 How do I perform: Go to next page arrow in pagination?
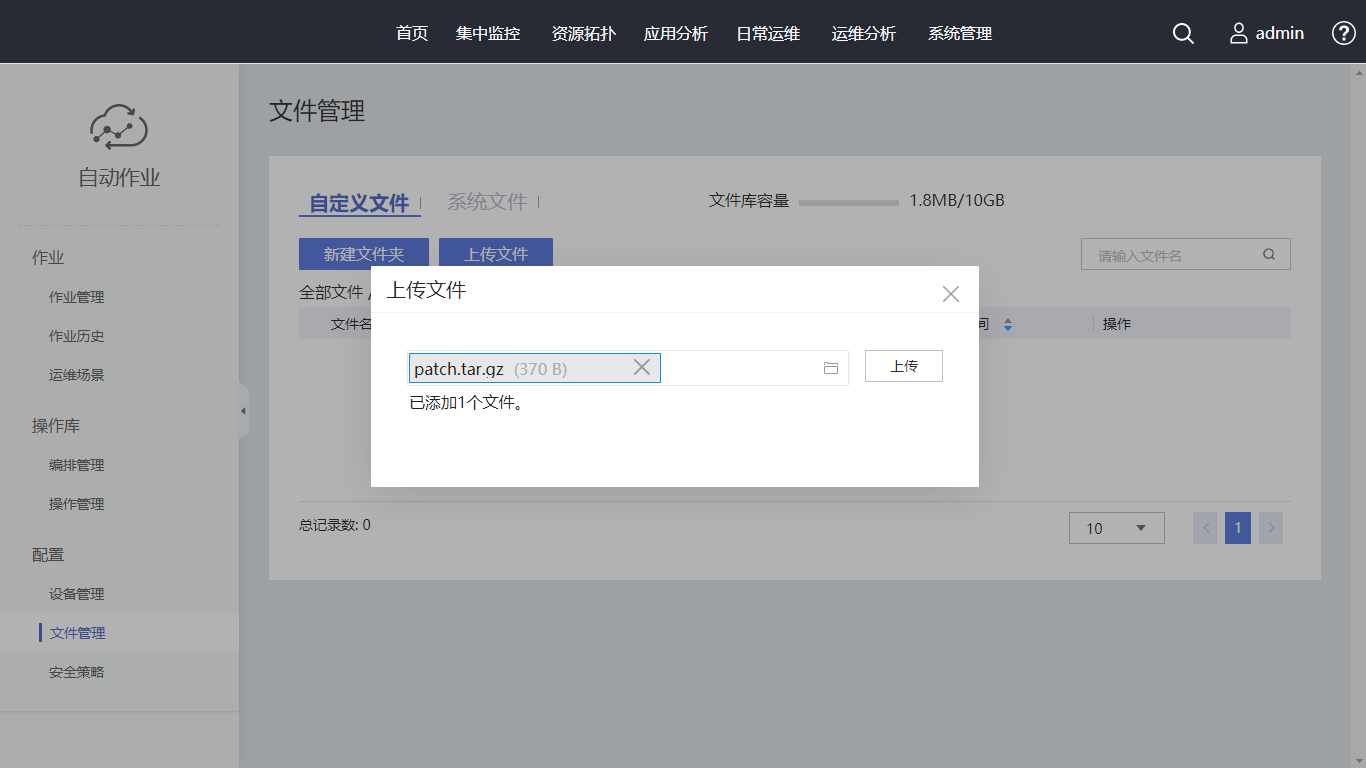pos(1270,528)
